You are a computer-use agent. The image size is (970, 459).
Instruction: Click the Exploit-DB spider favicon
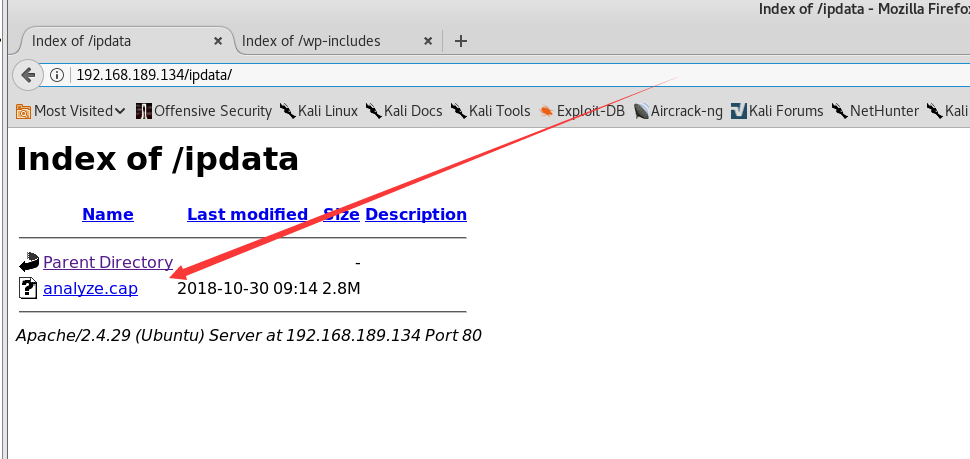(x=546, y=112)
